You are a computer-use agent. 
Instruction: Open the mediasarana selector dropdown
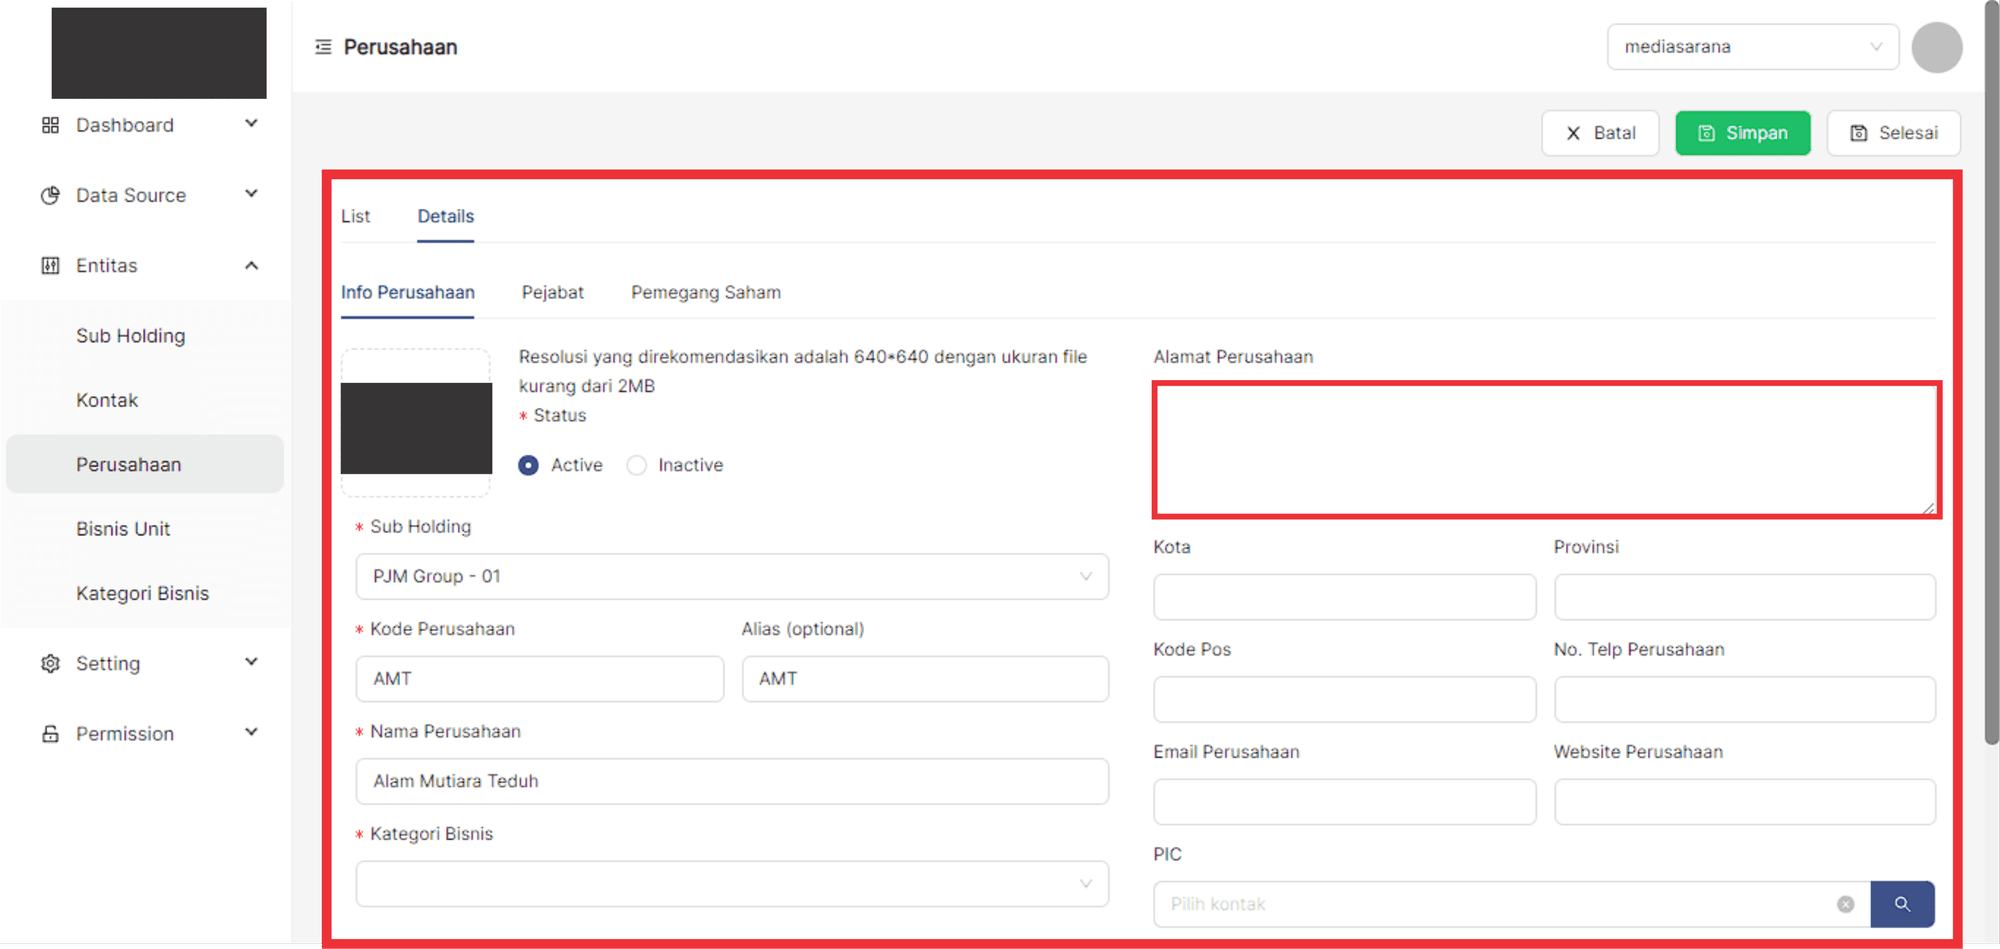pyautogui.click(x=1752, y=47)
